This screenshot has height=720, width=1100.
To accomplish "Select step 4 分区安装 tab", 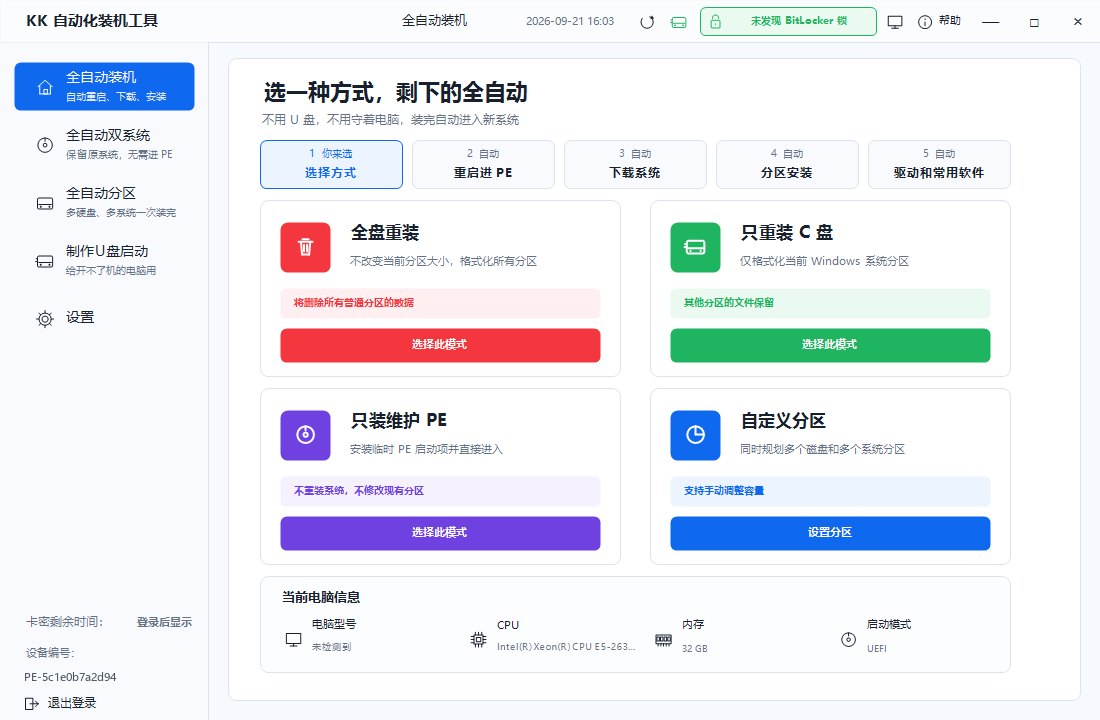I will click(x=787, y=164).
